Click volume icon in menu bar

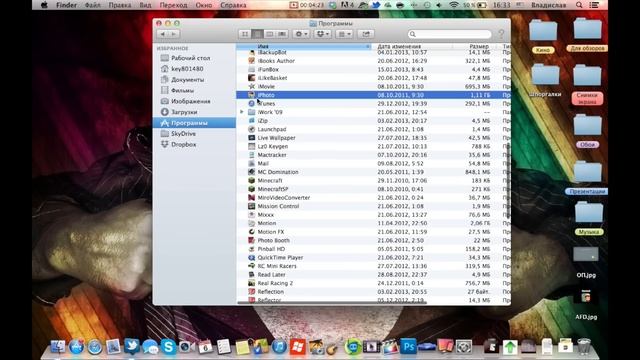click(x=439, y=5)
